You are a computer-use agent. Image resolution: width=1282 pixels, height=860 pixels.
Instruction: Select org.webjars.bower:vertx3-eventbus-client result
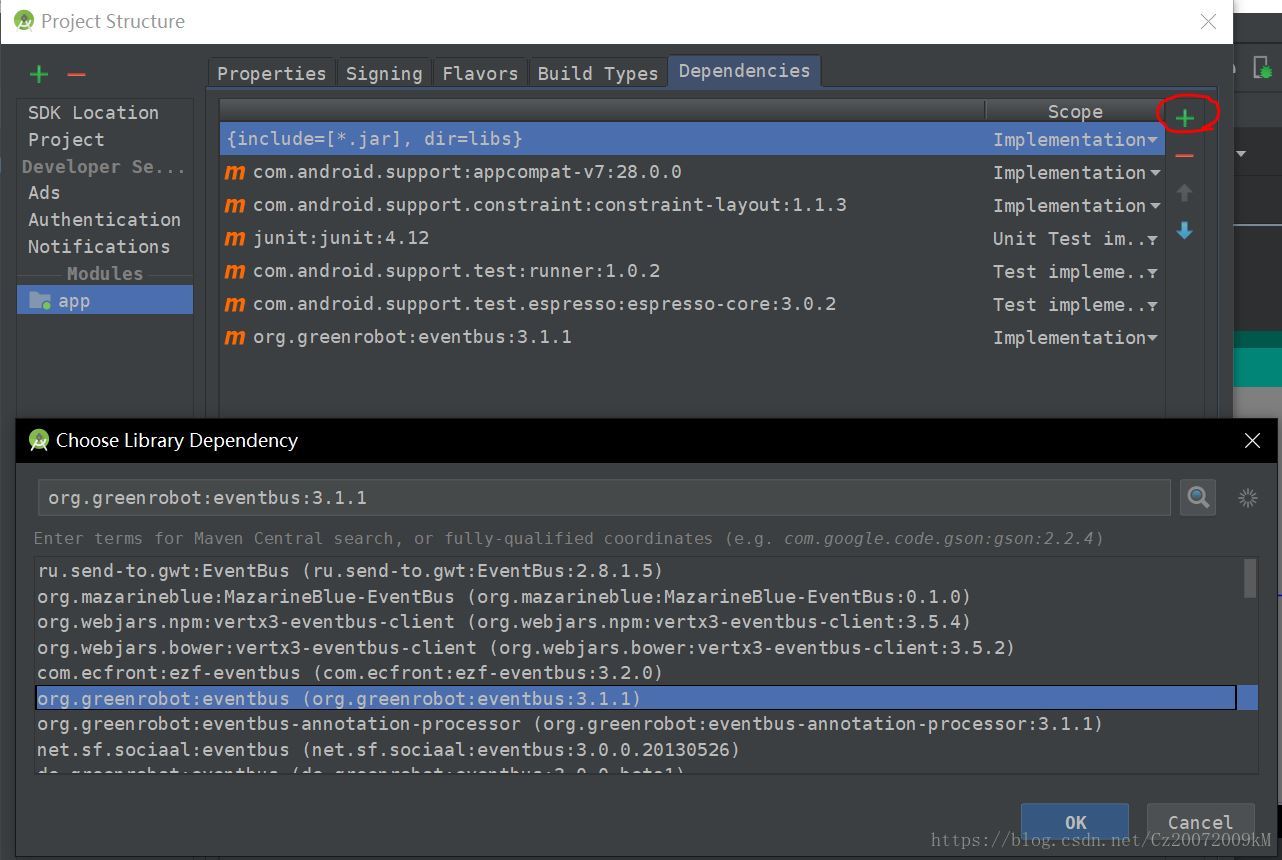point(638,648)
